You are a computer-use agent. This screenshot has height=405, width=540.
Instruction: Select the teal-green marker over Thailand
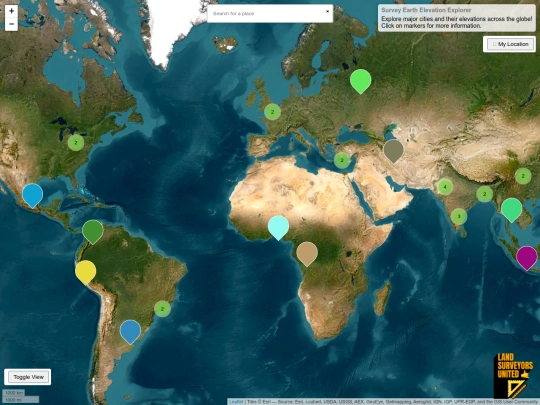[511, 210]
